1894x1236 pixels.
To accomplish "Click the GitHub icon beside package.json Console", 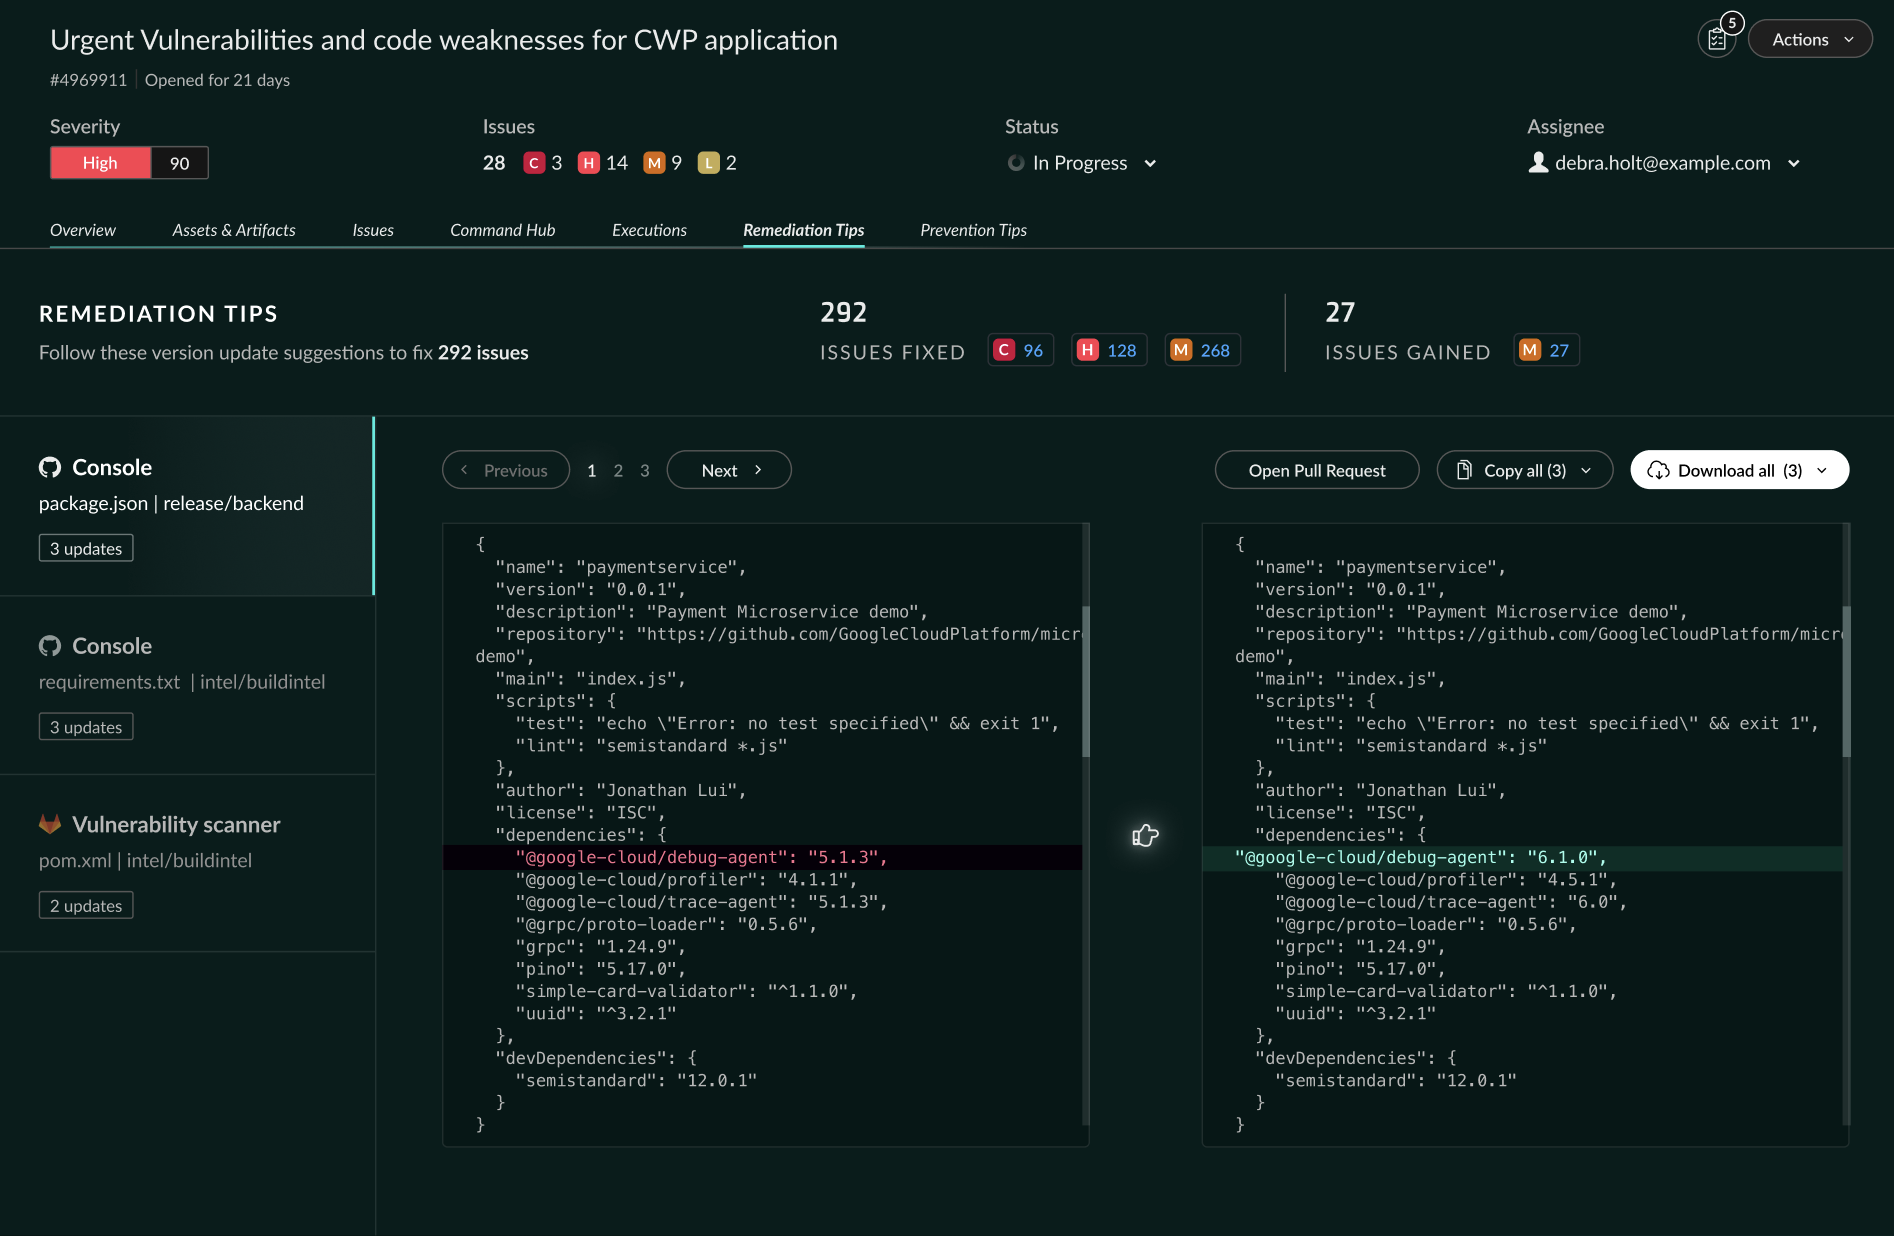I will point(50,467).
